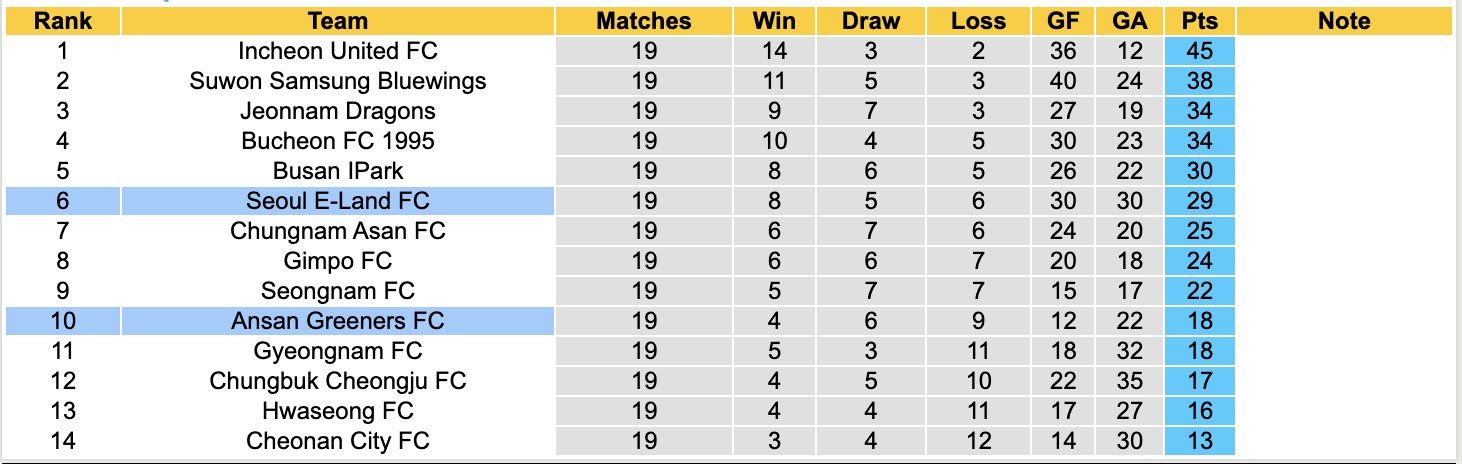
Task: Click the Chungbuk Cheongju FC team name
Action: [338, 381]
